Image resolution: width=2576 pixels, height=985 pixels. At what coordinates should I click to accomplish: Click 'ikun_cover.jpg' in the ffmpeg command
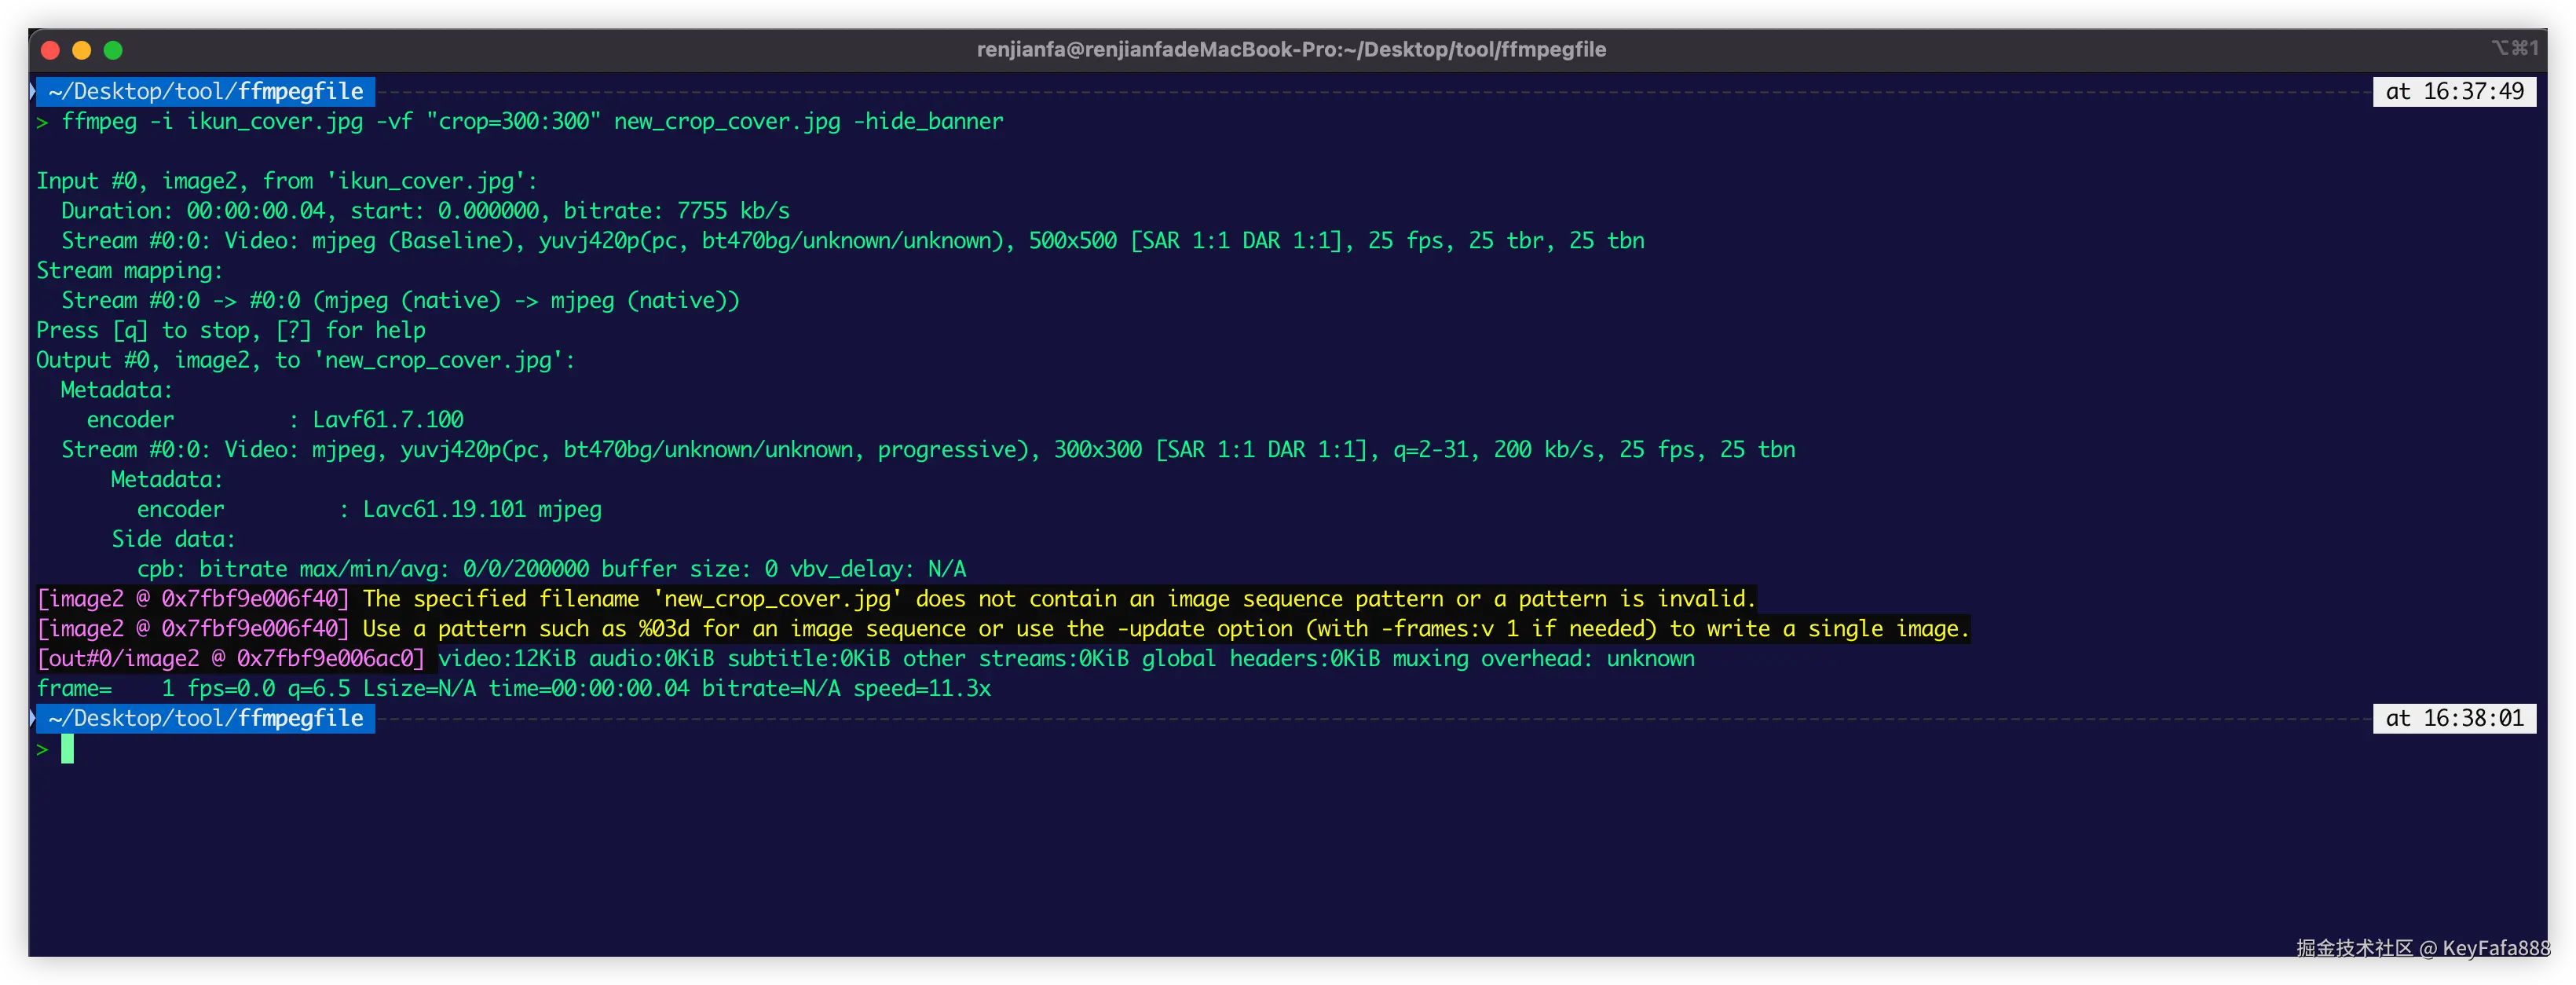(x=275, y=122)
